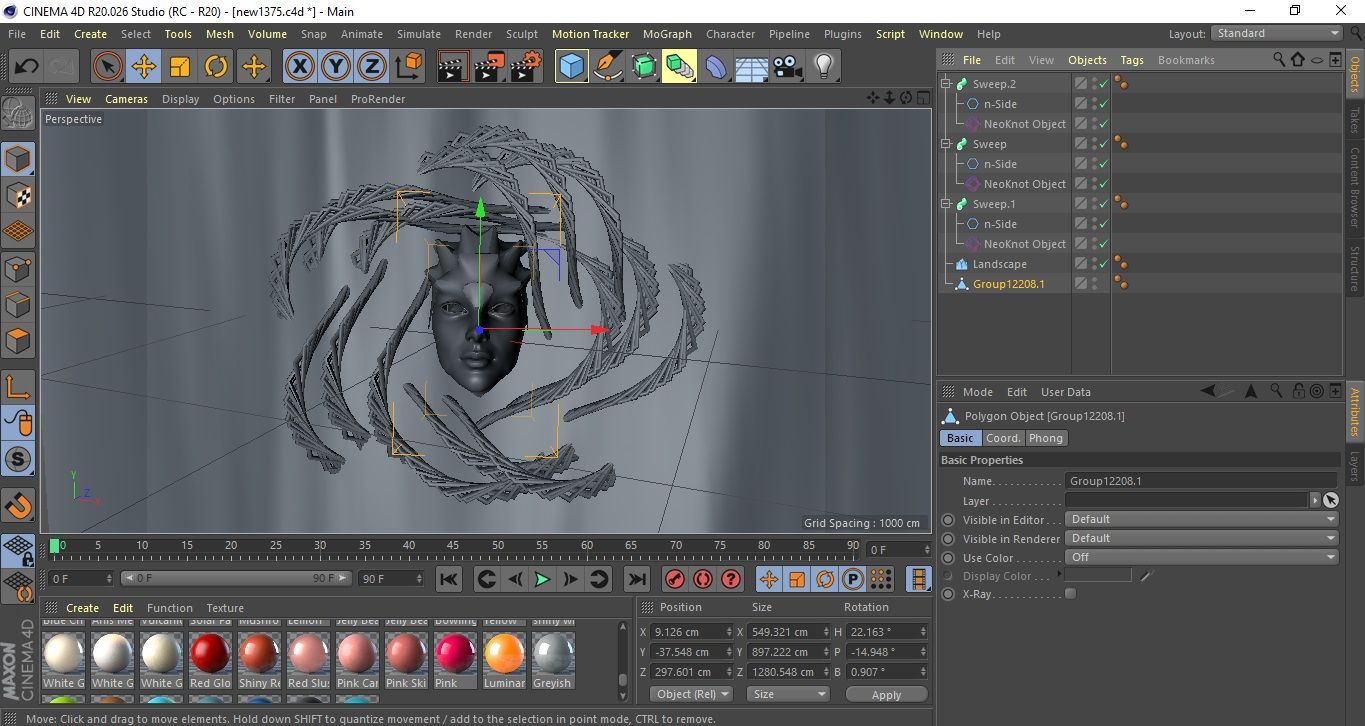Toggle visibility dots for Group12208.1
The width and height of the screenshot is (1365, 726).
click(1095, 284)
